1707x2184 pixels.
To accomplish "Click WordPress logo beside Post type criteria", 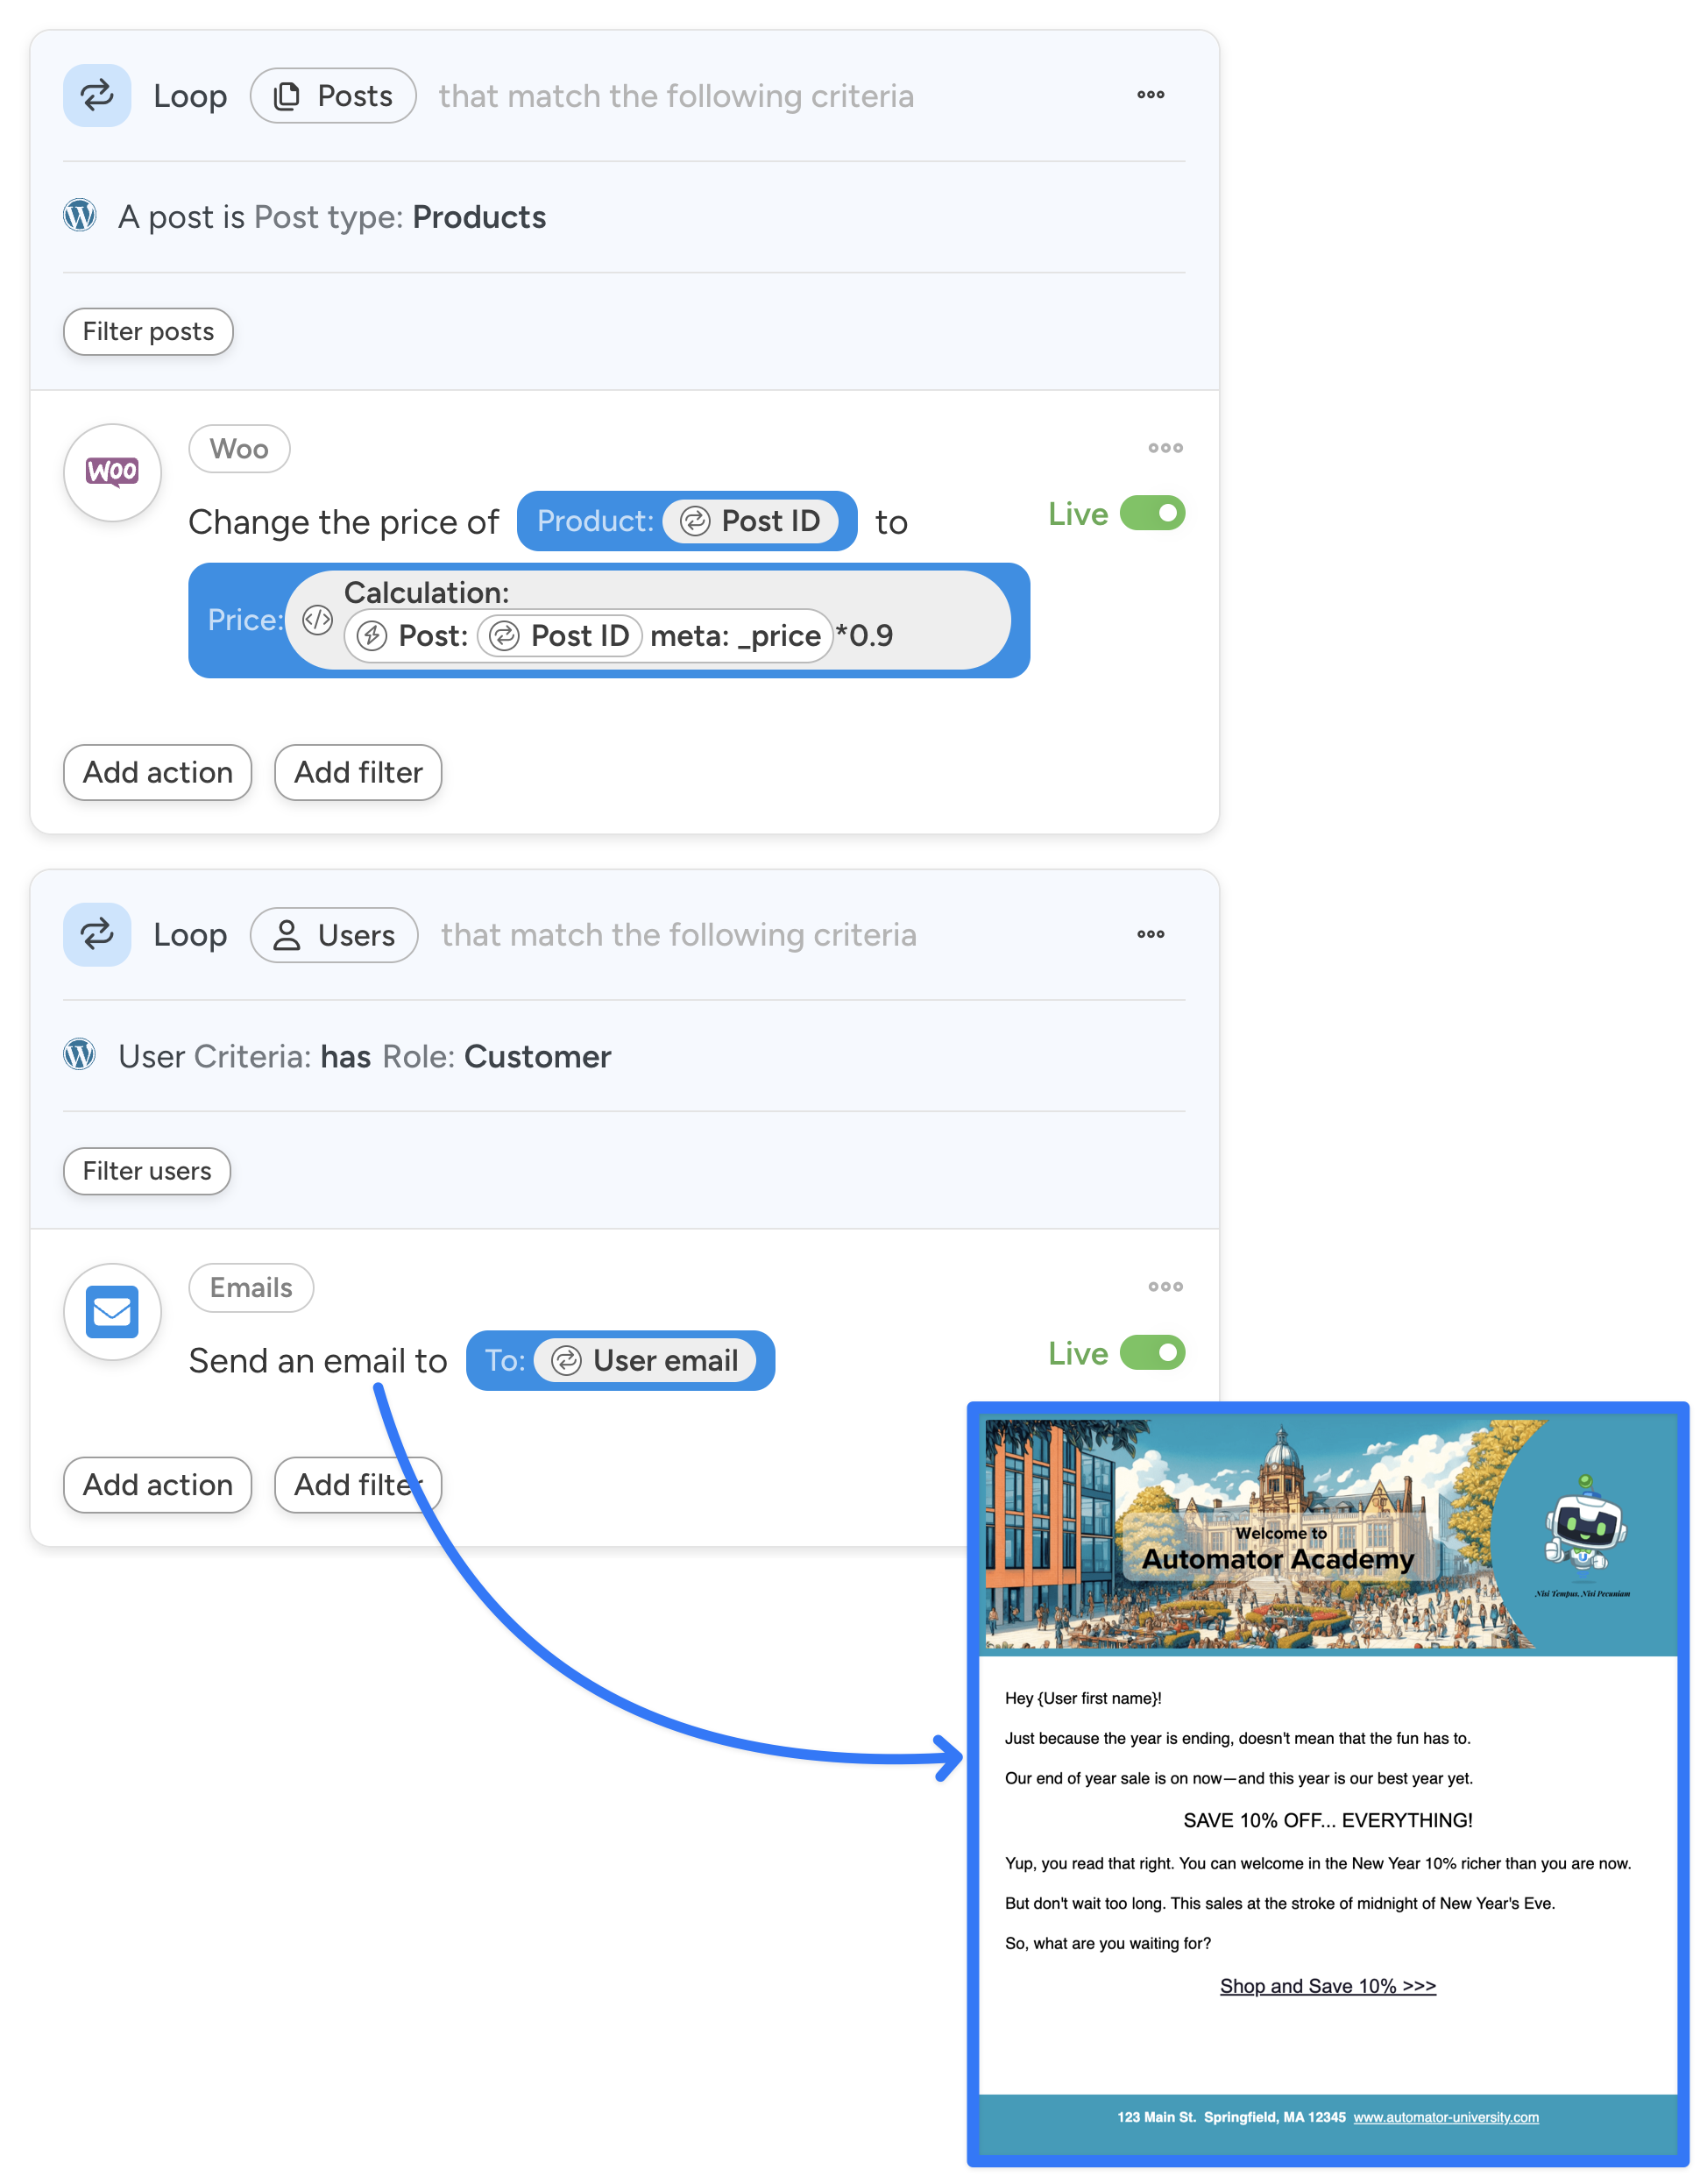I will [x=80, y=216].
